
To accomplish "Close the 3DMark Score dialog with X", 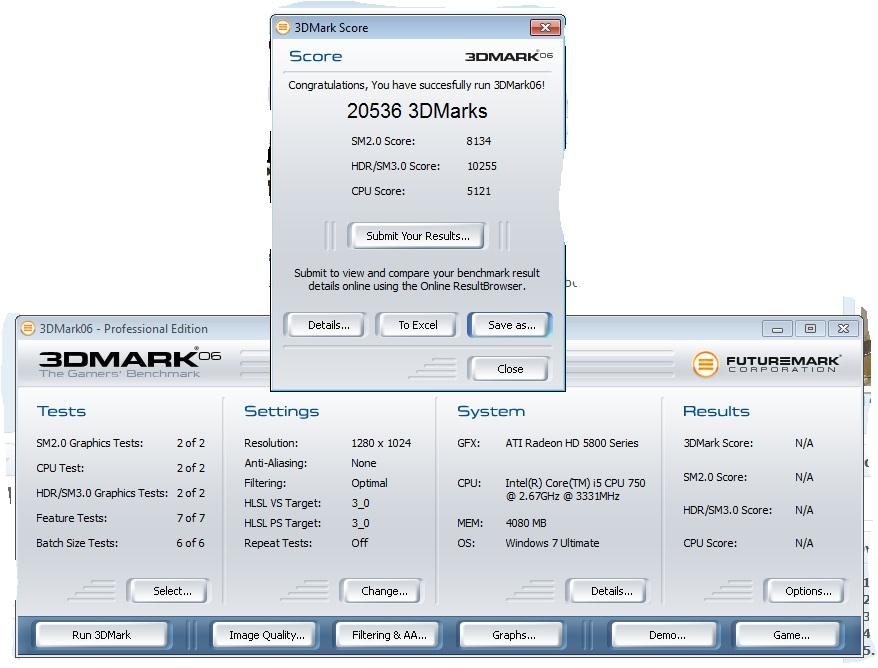I will pyautogui.click(x=545, y=27).
